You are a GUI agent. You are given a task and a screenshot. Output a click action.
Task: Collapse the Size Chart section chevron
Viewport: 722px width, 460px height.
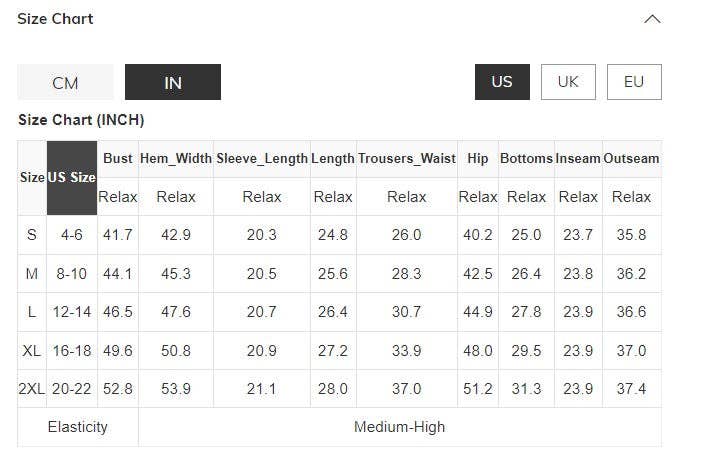click(x=652, y=19)
